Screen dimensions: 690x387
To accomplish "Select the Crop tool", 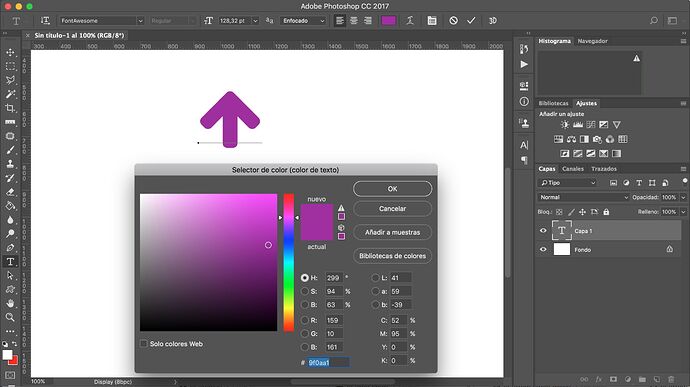I will coord(10,108).
